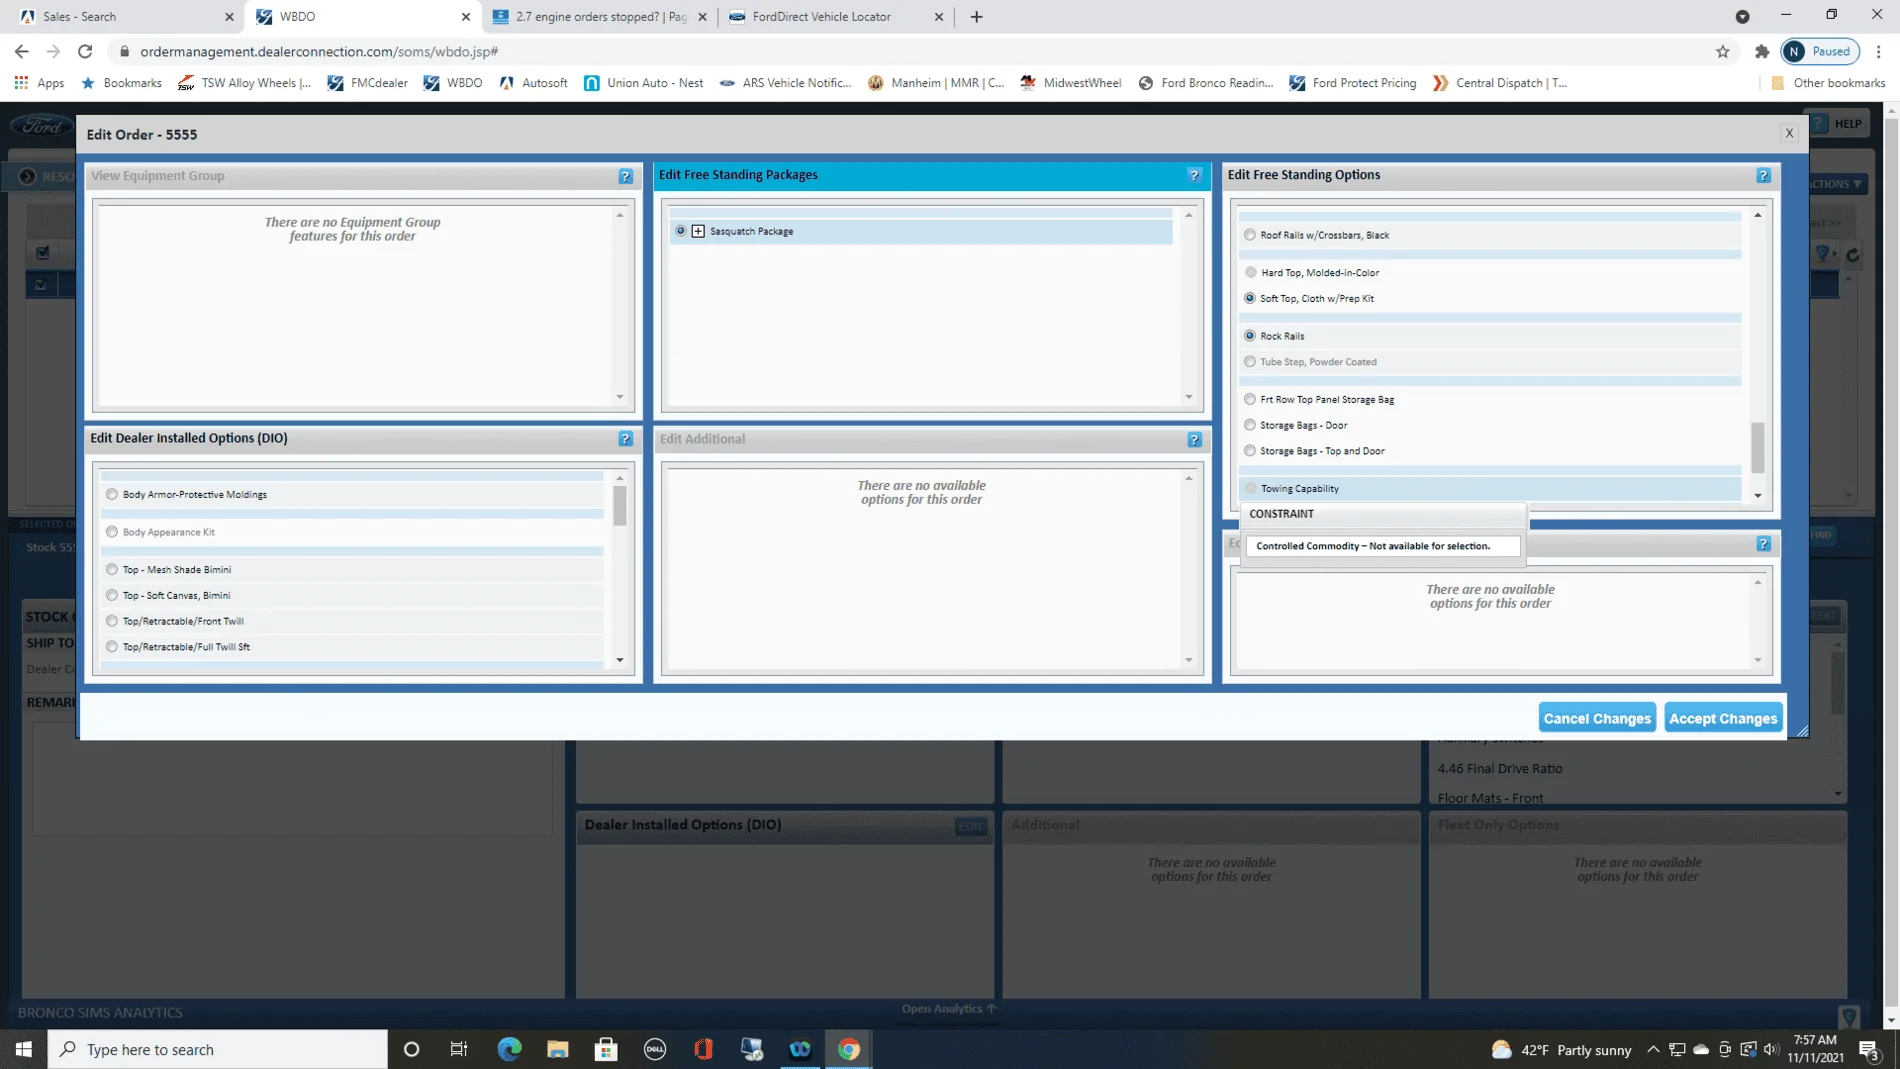Viewport: 1900px width, 1069px height.
Task: Select Top/Retractable/Front Twill option
Action: pos(112,621)
